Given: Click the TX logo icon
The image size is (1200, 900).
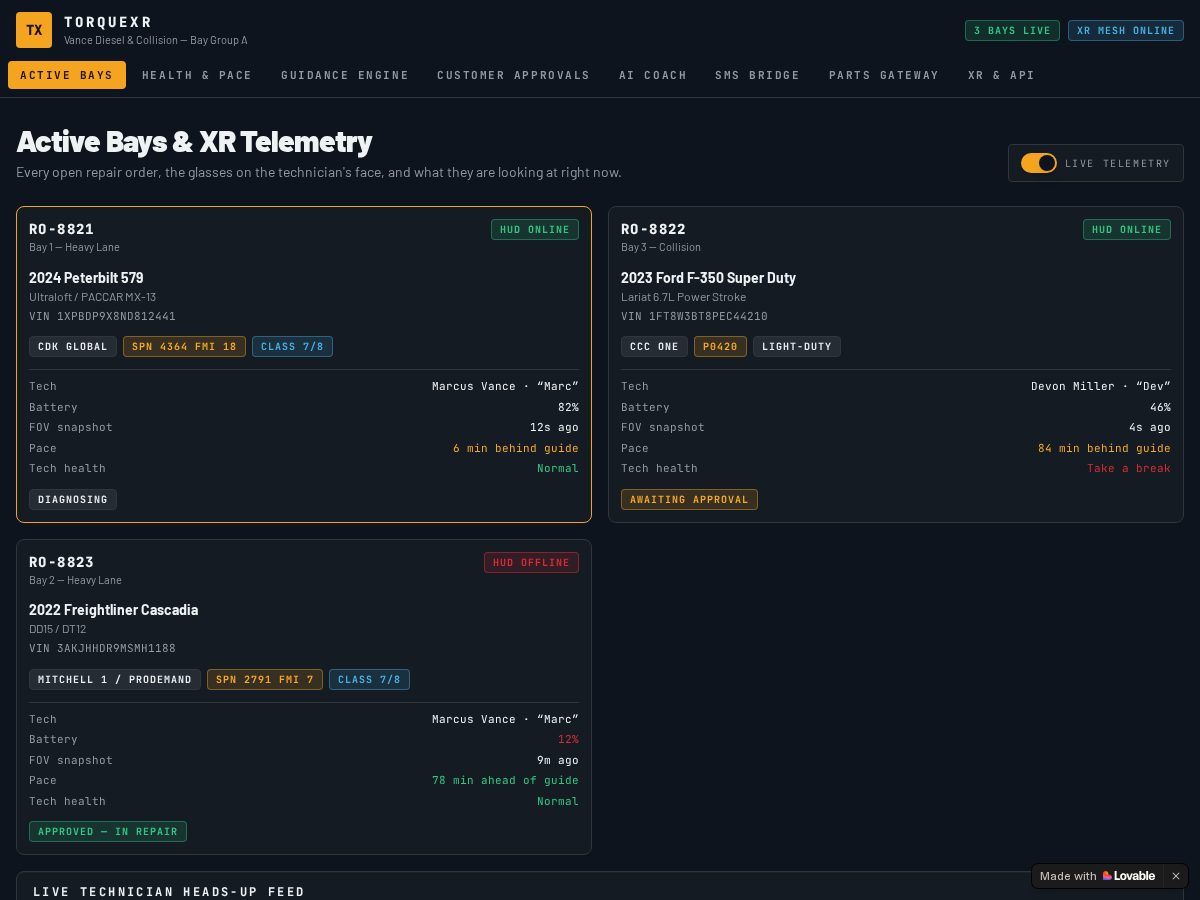Looking at the screenshot, I should 34,30.
